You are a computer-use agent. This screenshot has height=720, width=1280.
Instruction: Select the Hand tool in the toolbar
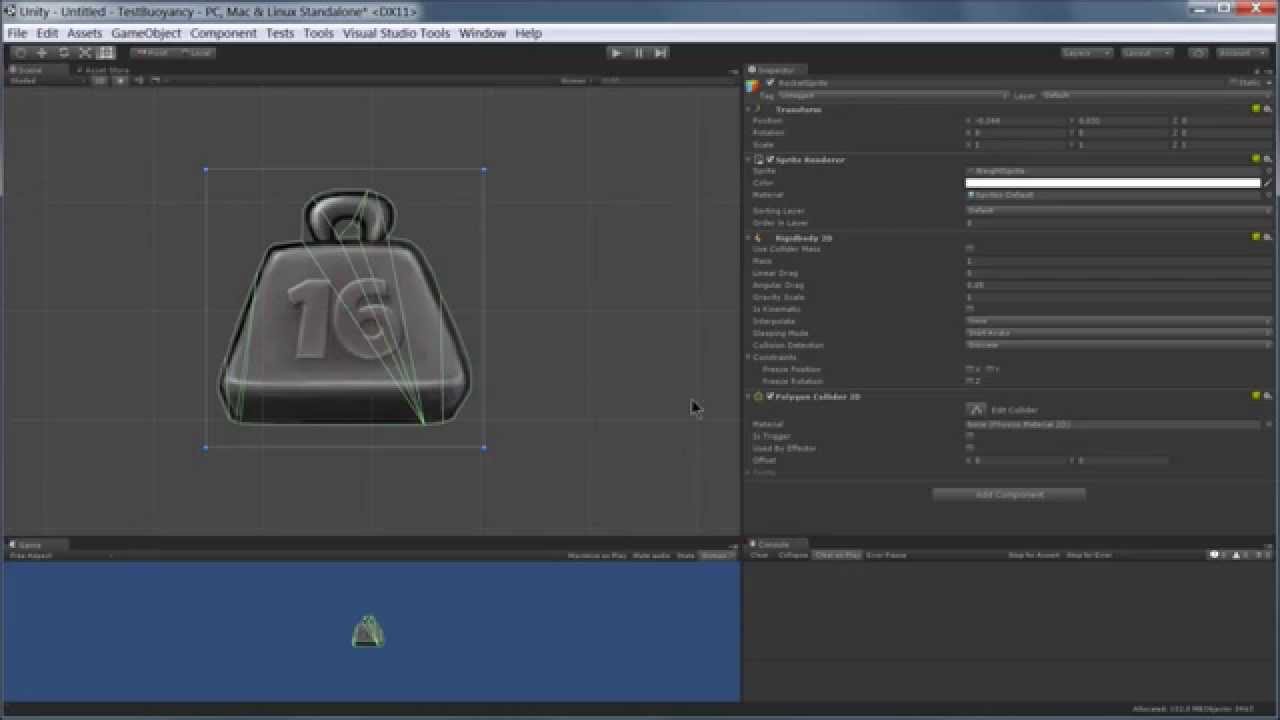pos(20,53)
